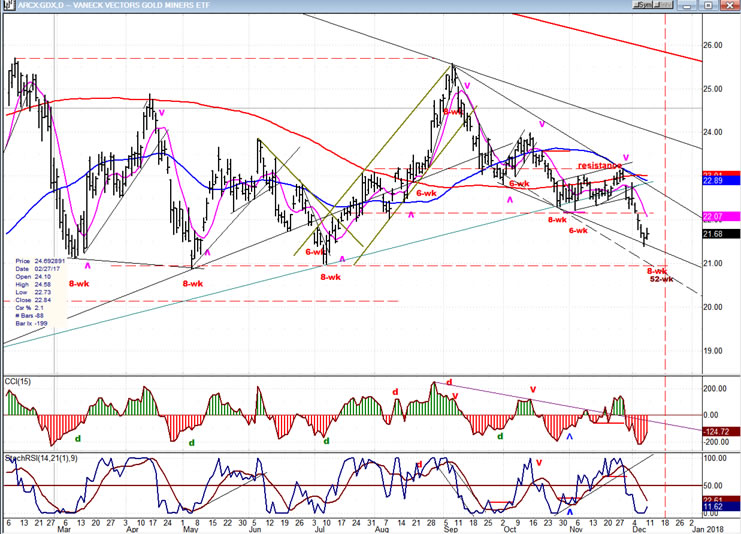Click the 24.00 price axis label

pos(713,132)
